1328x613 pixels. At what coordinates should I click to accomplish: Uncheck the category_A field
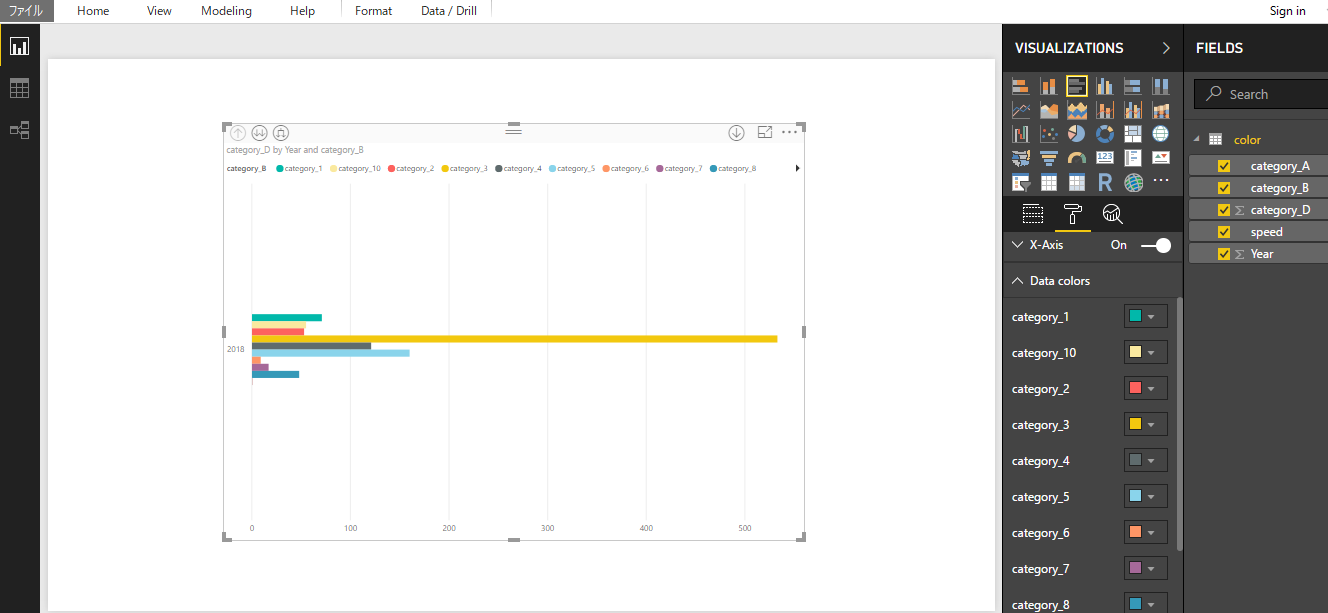(1224, 166)
